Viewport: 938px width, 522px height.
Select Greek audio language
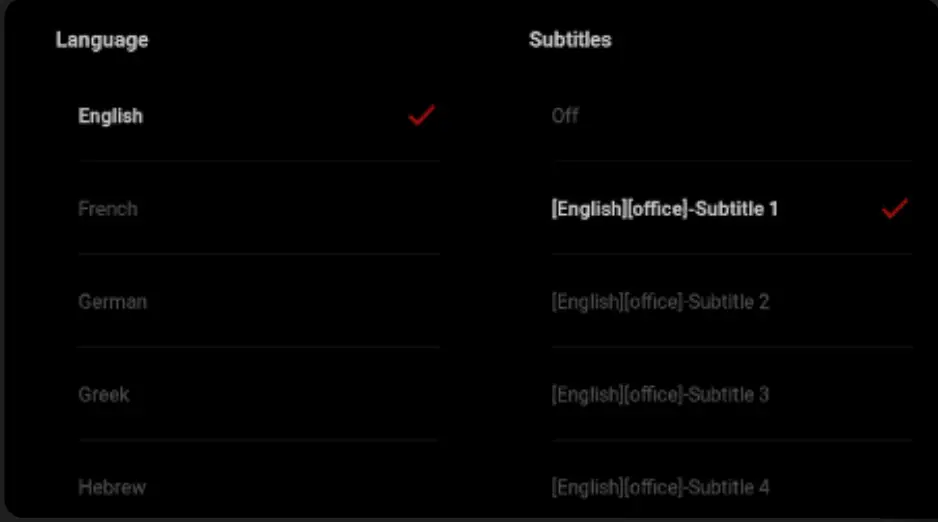tap(104, 395)
